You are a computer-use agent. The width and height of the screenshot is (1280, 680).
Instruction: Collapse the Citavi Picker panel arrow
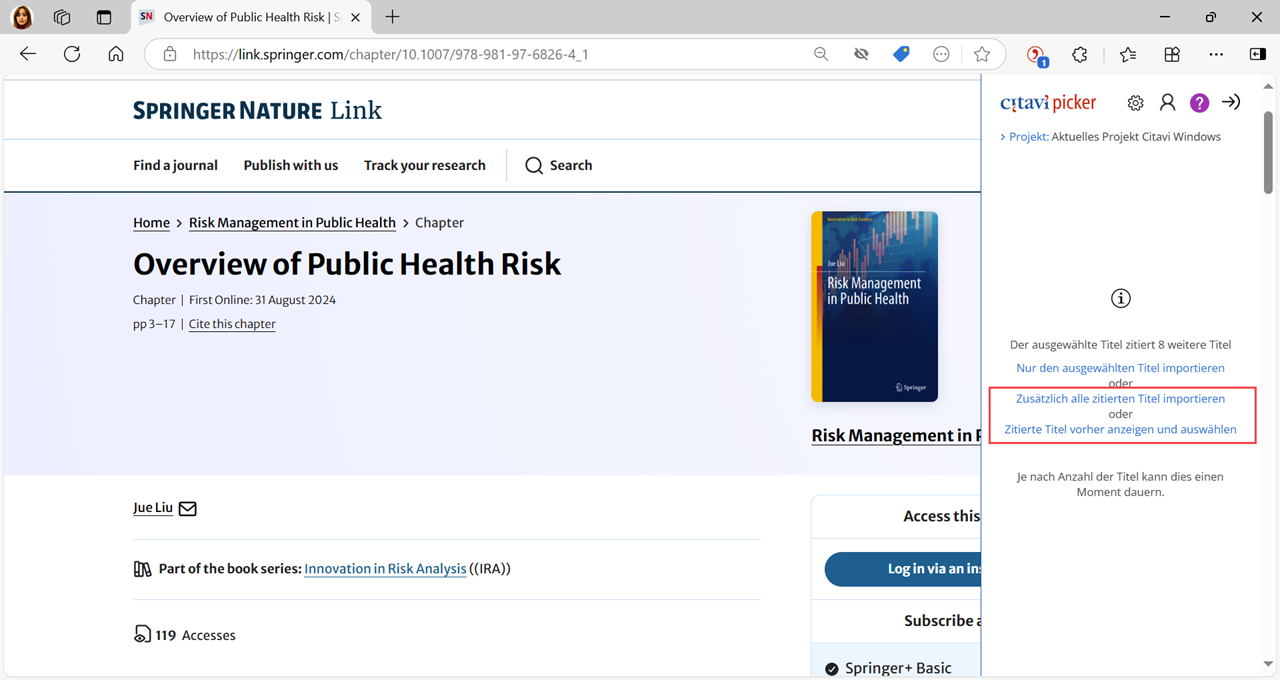1231,103
